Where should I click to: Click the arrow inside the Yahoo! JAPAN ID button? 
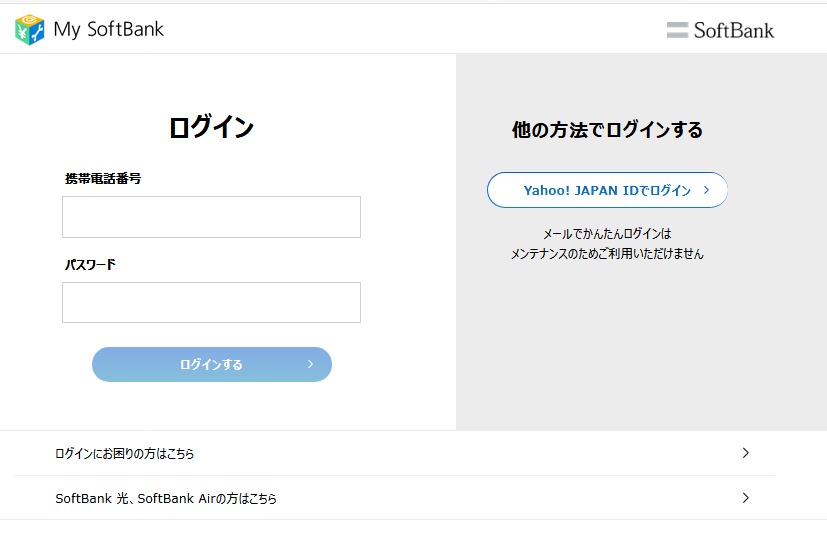[x=706, y=189]
